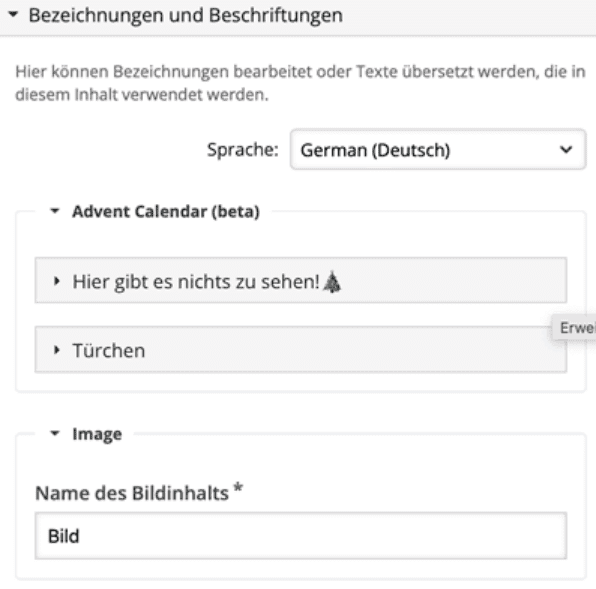Click the required asterisk beside Name des Bildinhalts
Viewport: 596px width, 589px height.
(x=238, y=487)
